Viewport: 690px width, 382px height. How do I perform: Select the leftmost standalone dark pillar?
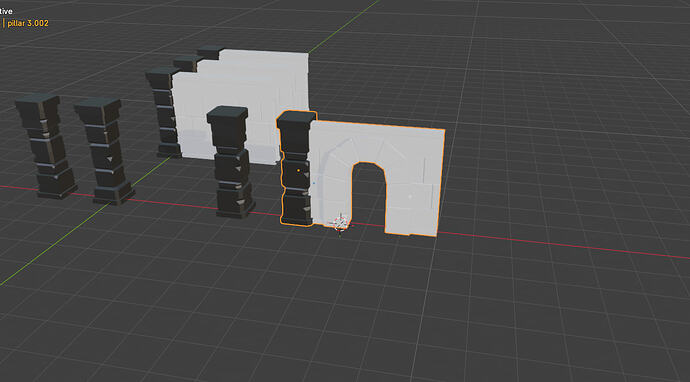(45, 146)
